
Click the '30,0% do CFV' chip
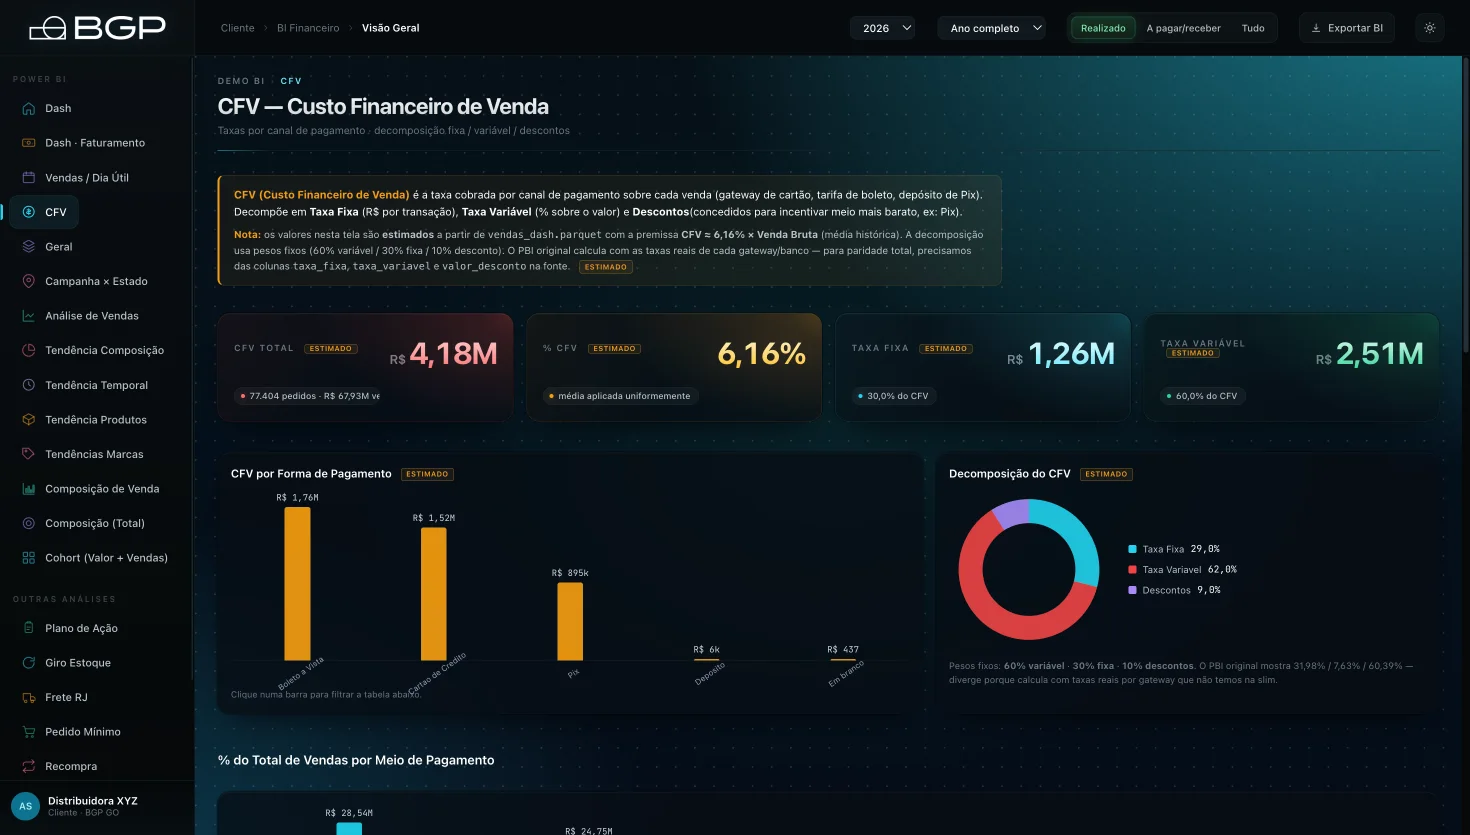tap(893, 396)
